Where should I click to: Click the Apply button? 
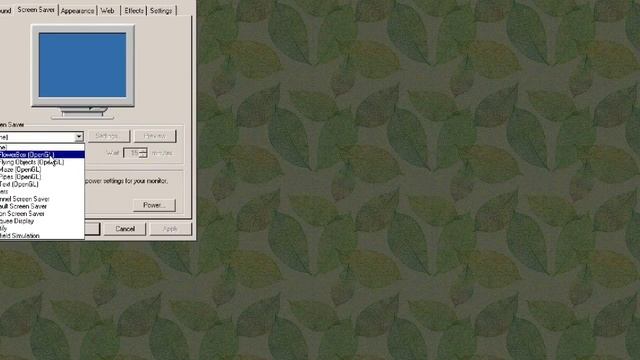pos(170,229)
